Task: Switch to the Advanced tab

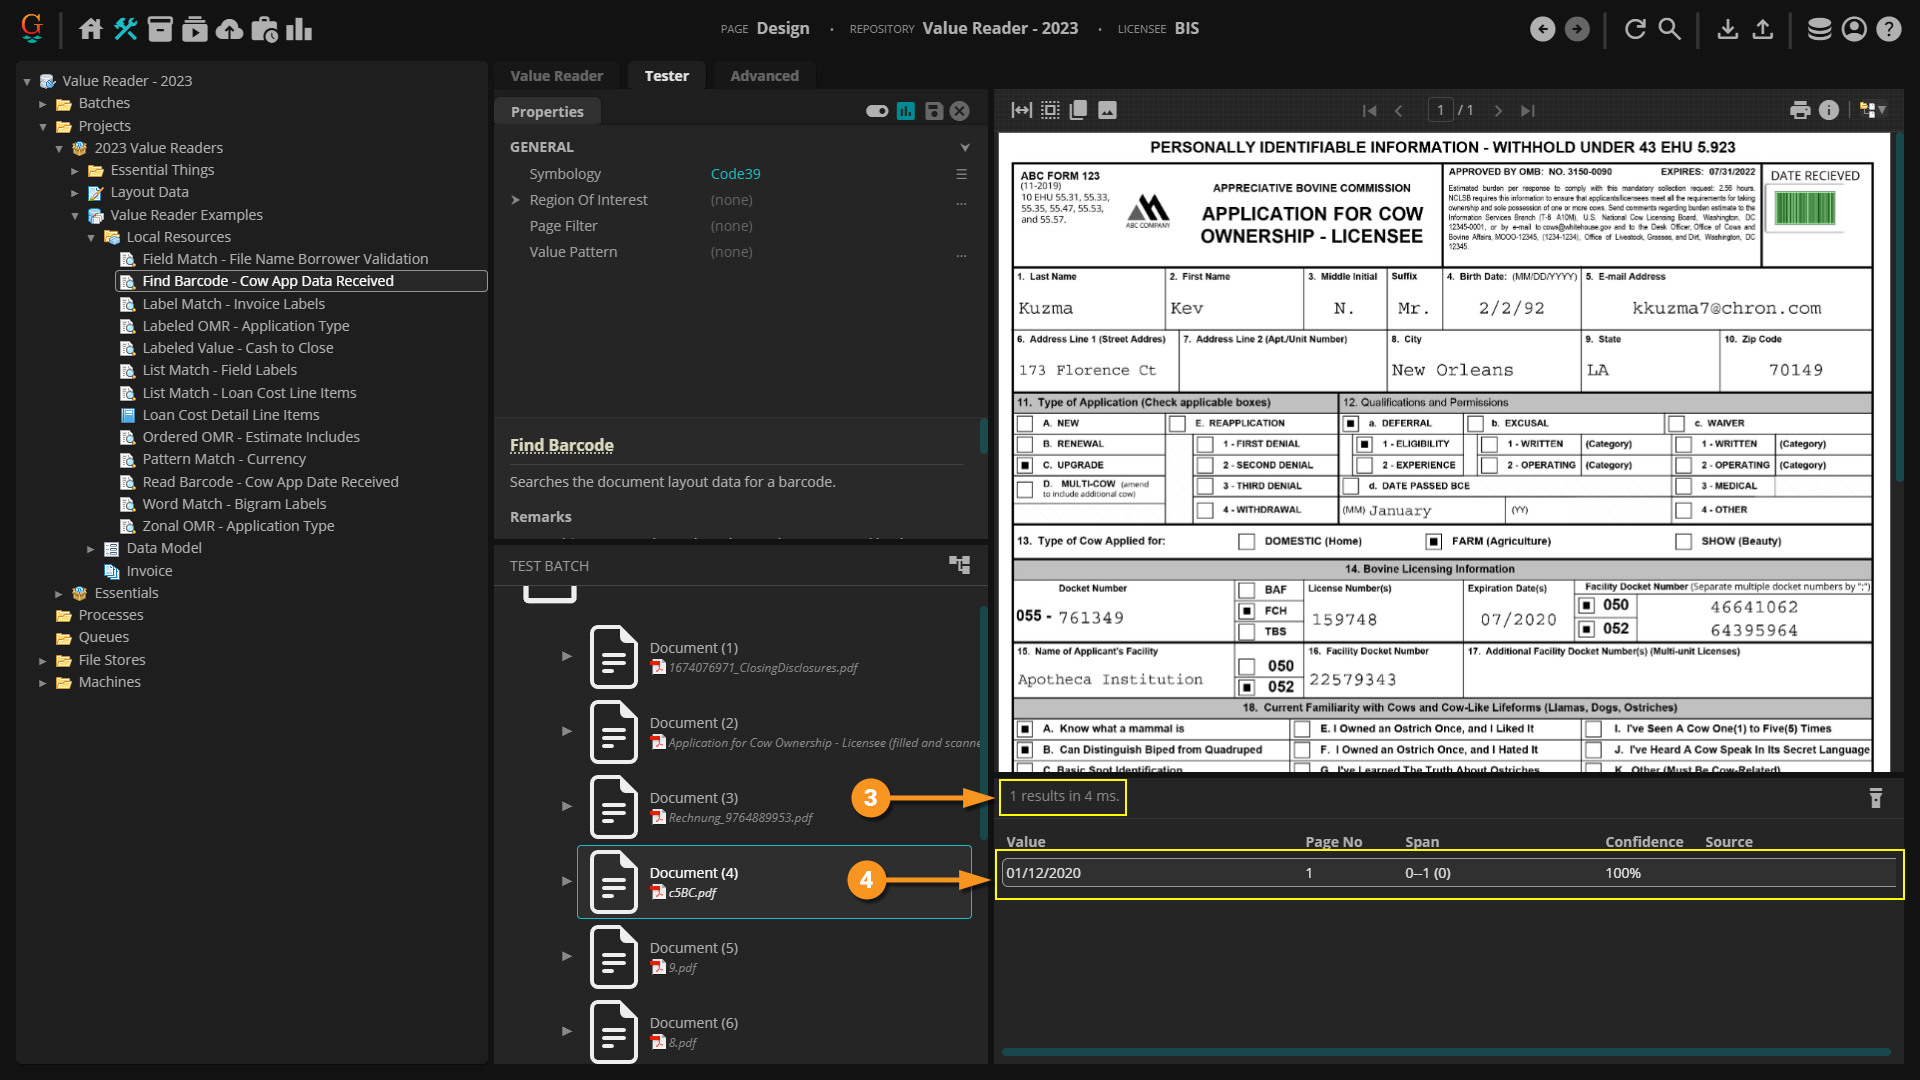Action: point(764,75)
